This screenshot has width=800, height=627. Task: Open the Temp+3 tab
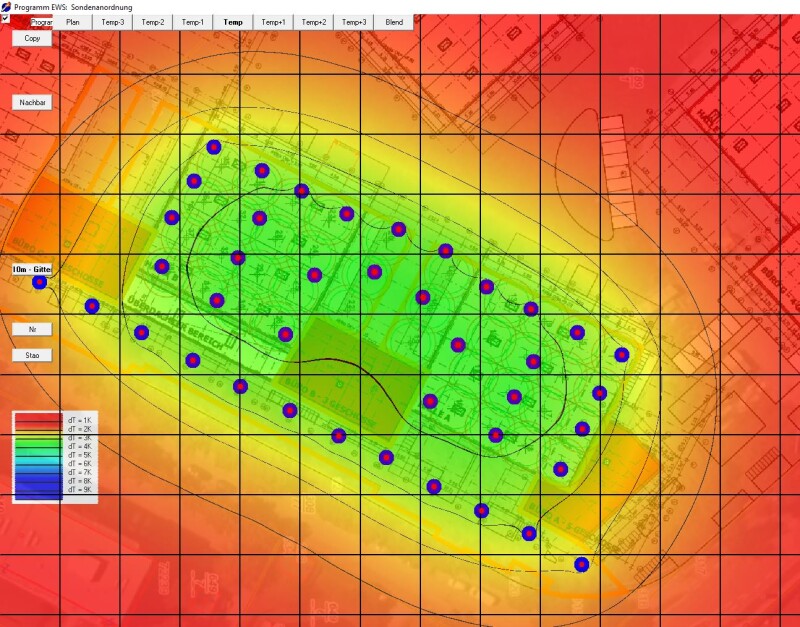(x=354, y=22)
